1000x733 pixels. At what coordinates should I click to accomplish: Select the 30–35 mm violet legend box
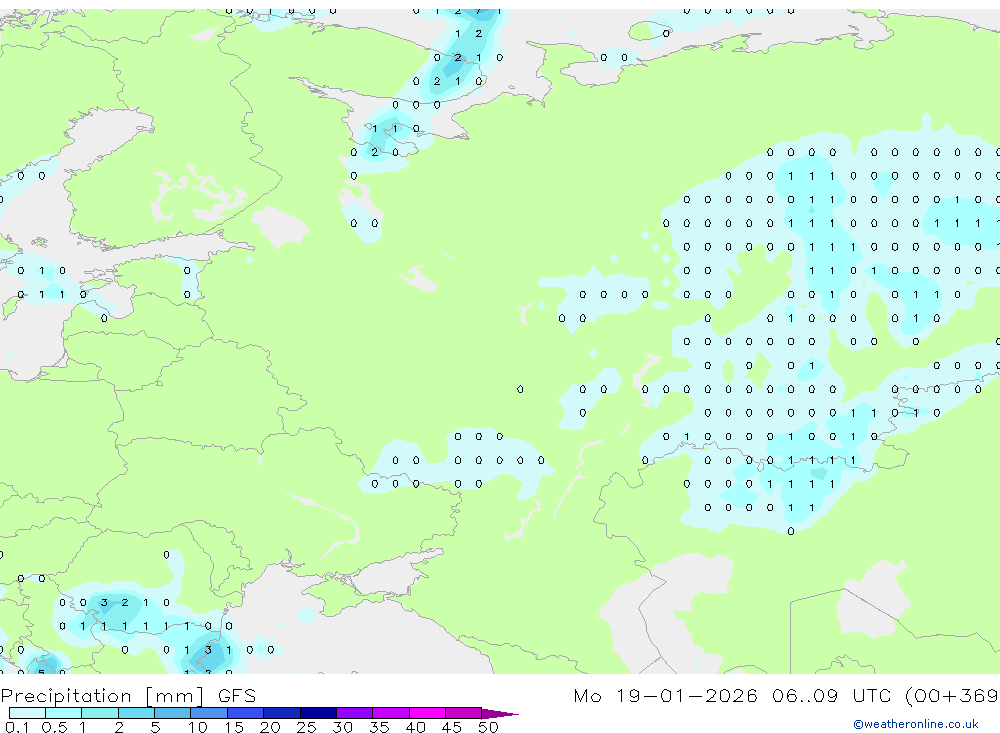tap(355, 713)
